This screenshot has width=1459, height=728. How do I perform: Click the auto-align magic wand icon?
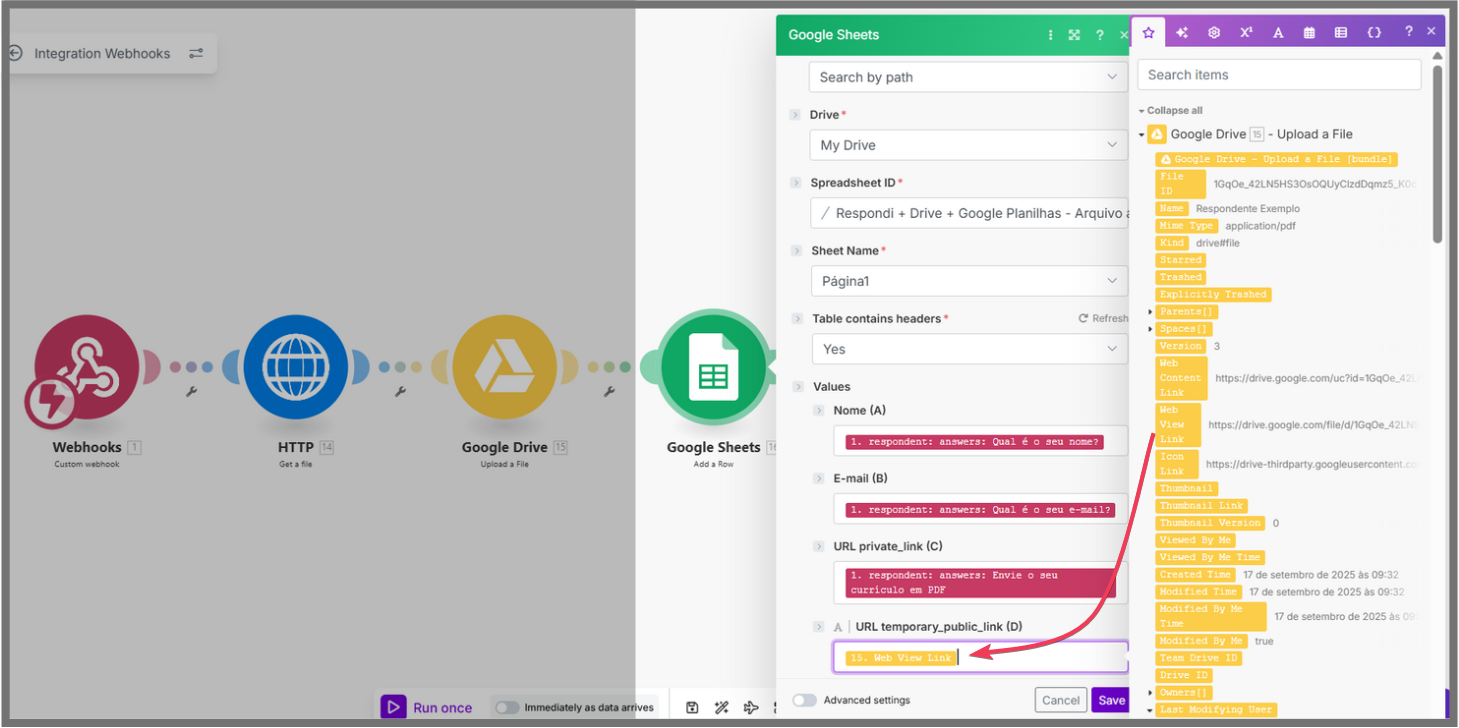(x=721, y=708)
